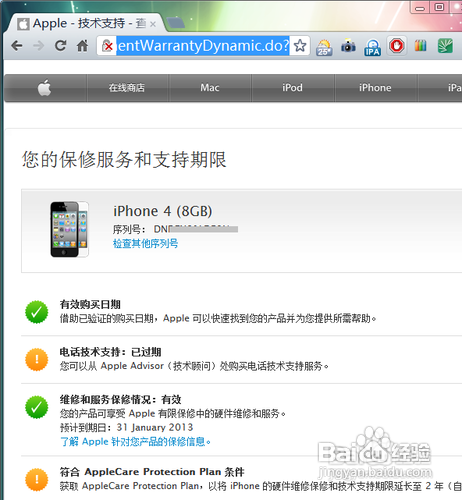Open Mac in the Apple navigation

[x=210, y=88]
